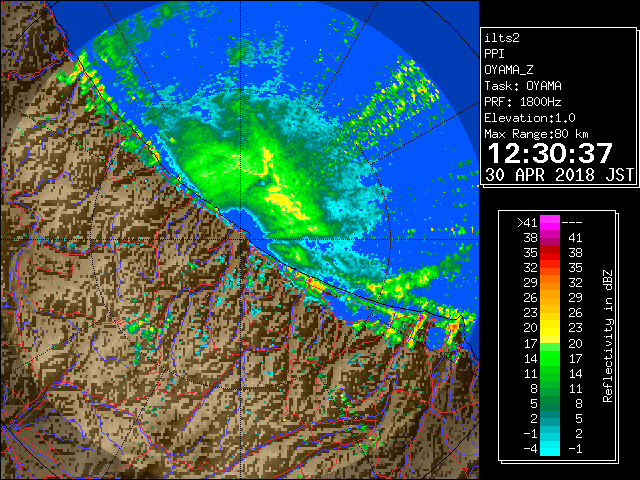Click the '30 APR 2018 JST' date
640x480 pixels.
coord(559,175)
